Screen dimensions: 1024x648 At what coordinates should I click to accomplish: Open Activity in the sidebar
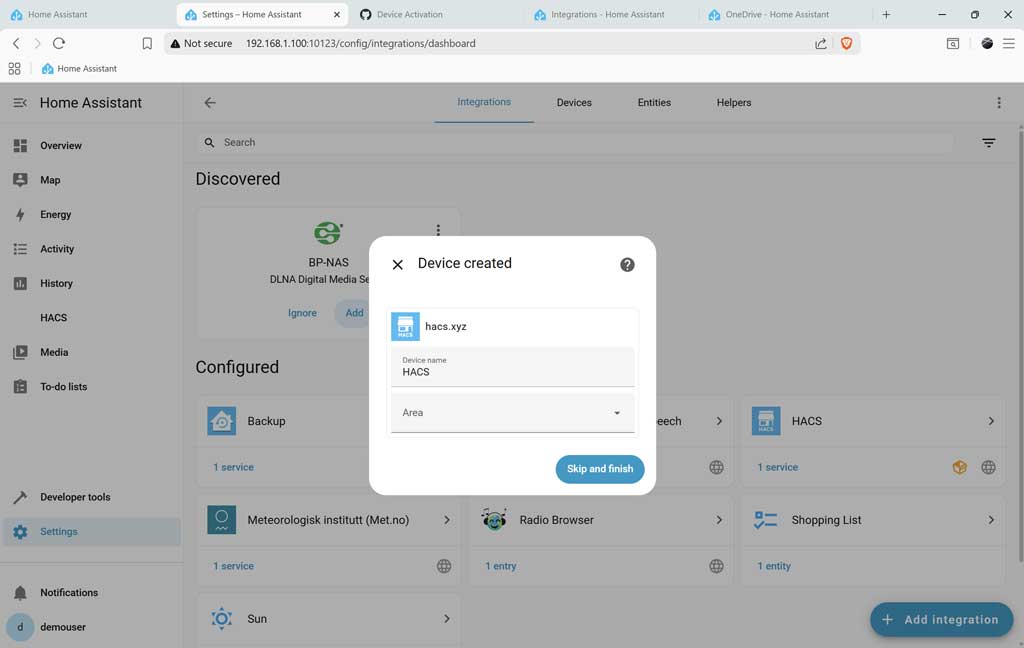(x=91, y=249)
